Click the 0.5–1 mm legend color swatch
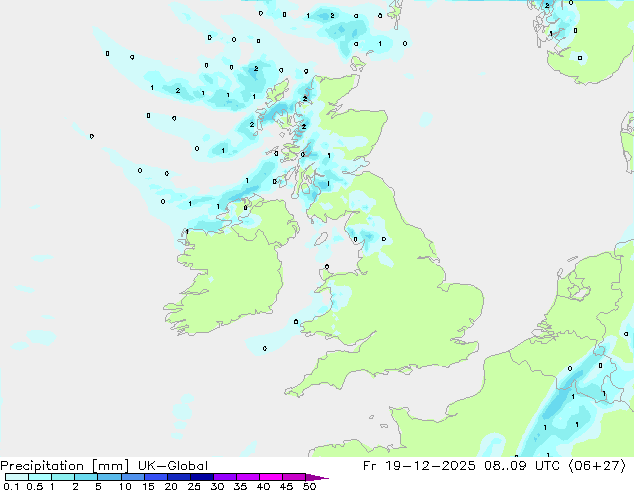The width and height of the screenshot is (634, 490). 40,477
